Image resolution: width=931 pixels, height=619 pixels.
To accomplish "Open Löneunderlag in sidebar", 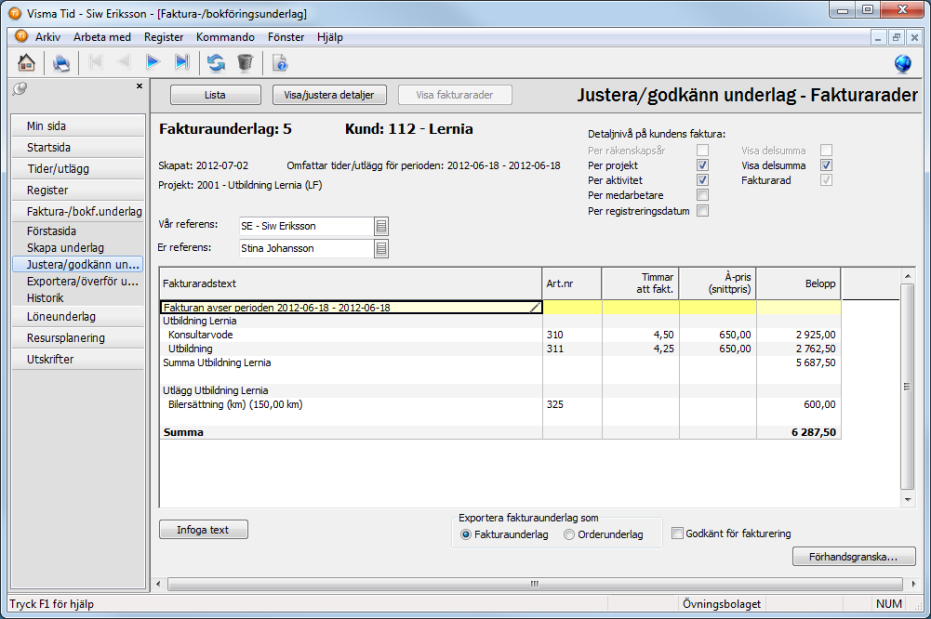I will 78,316.
